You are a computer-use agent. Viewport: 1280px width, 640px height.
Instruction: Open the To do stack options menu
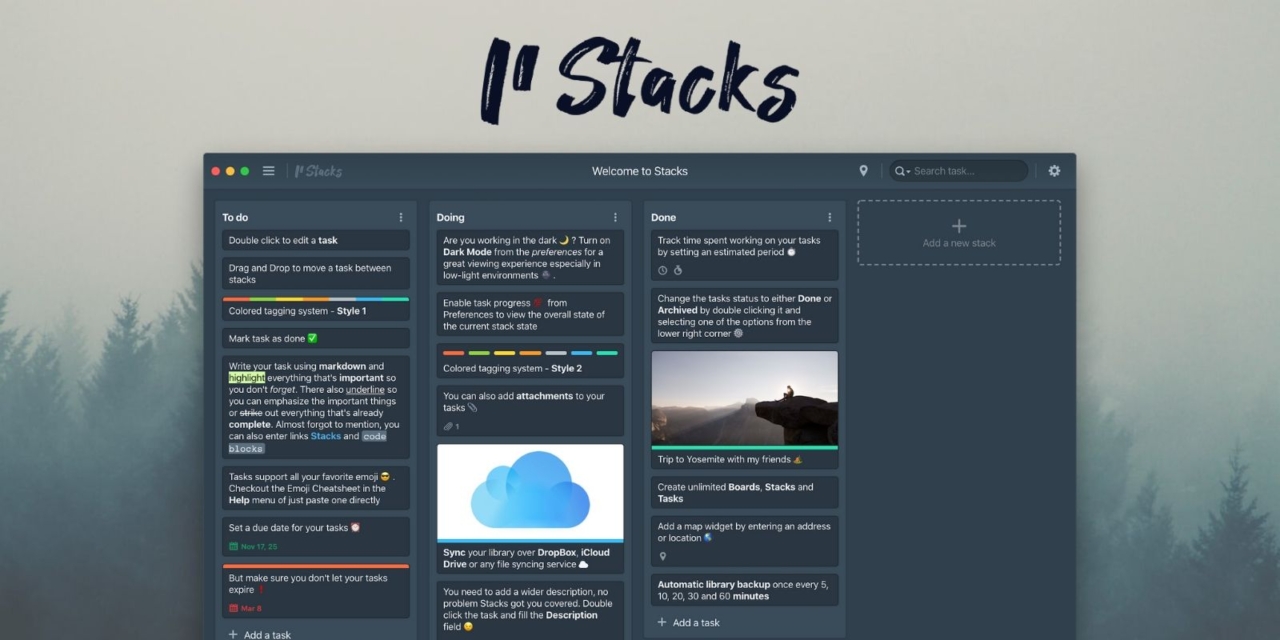(401, 217)
